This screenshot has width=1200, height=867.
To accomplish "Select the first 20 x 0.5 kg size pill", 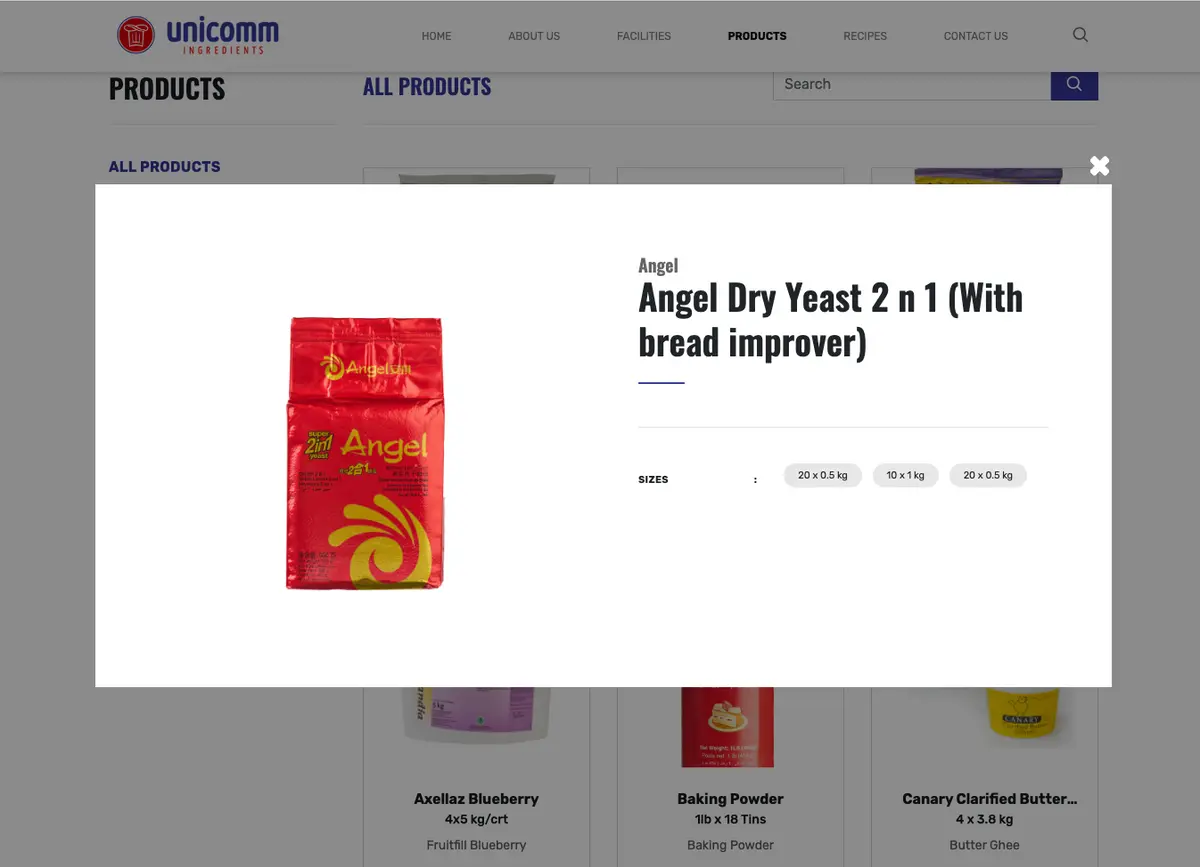I will pyautogui.click(x=822, y=475).
